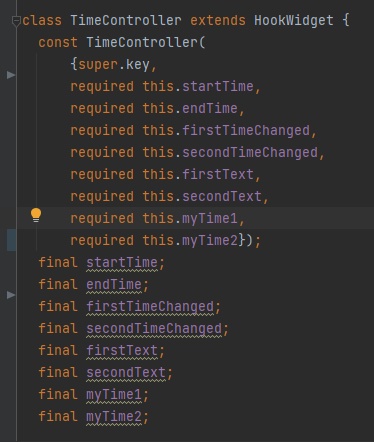Click the gutter arrow beside endTime field
374x442 pixels.
pyautogui.click(x=11, y=295)
